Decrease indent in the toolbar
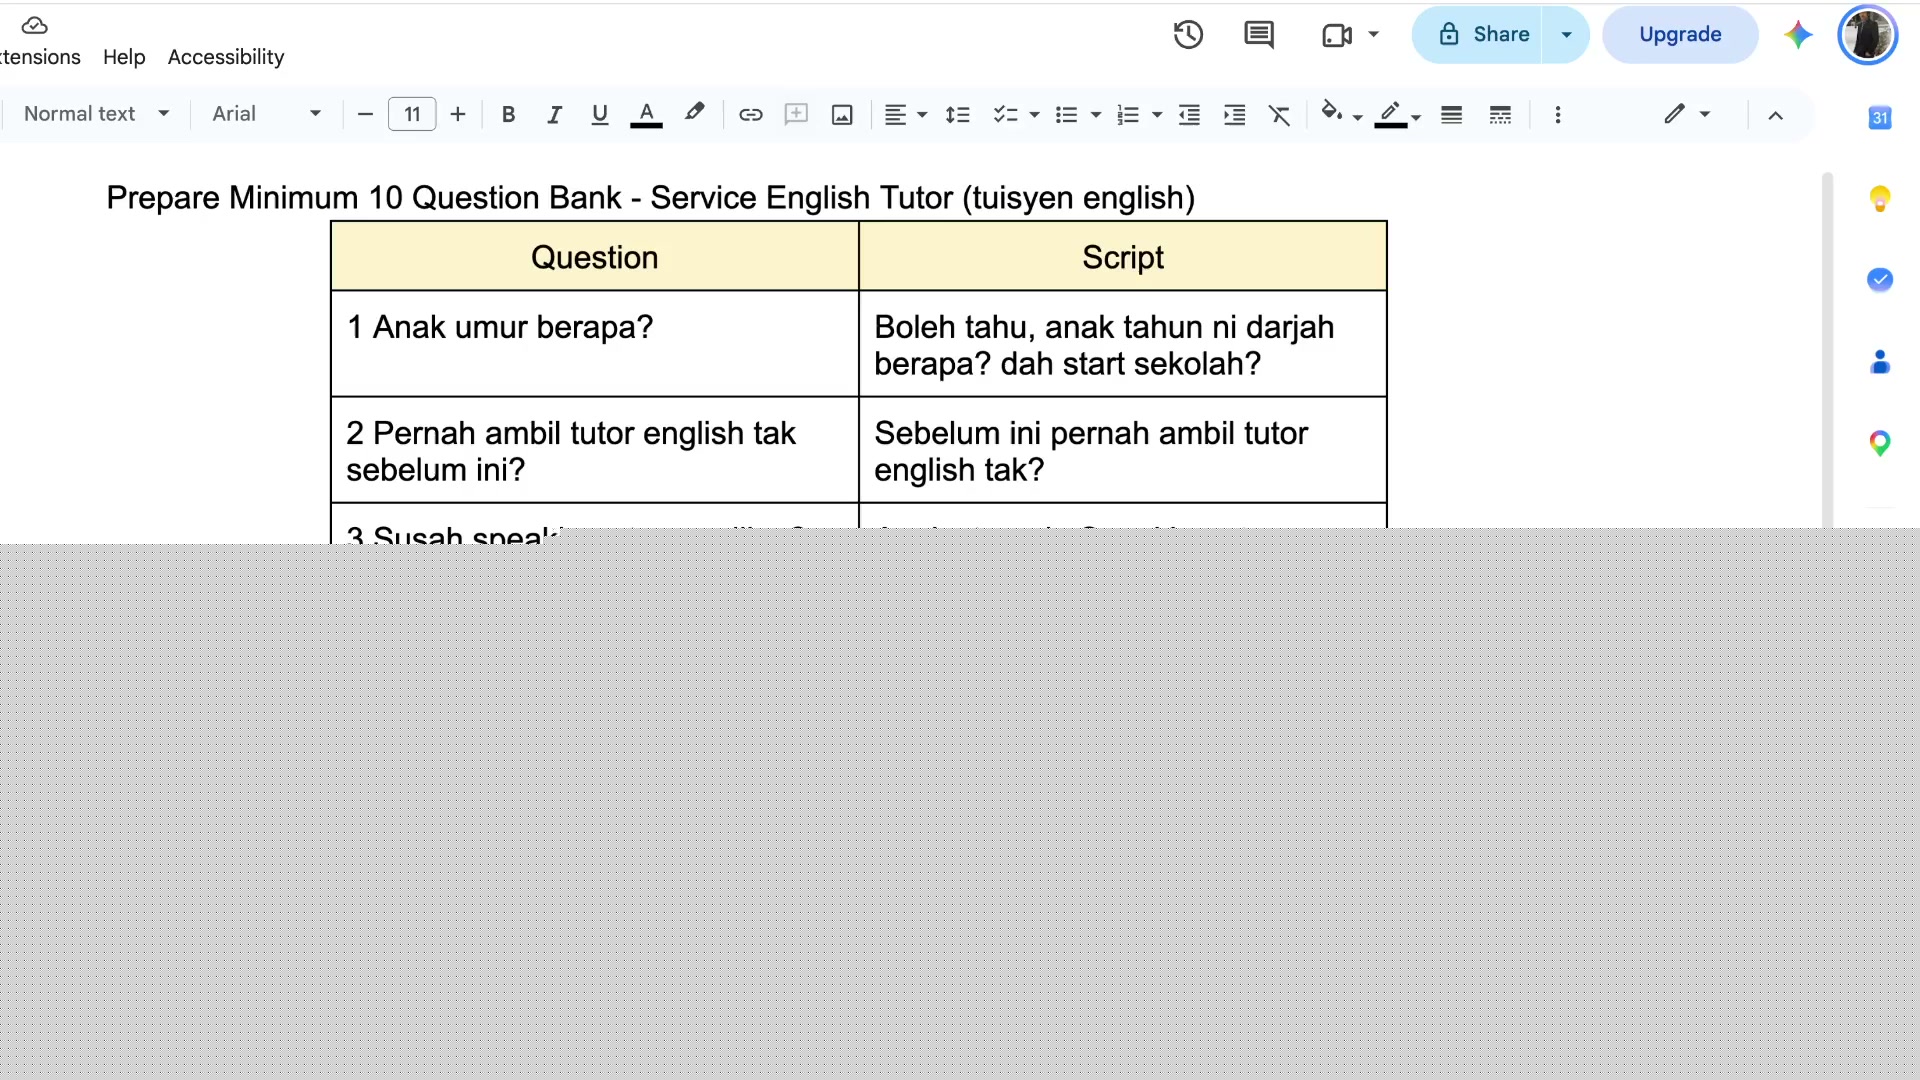This screenshot has height=1080, width=1920. click(1189, 115)
